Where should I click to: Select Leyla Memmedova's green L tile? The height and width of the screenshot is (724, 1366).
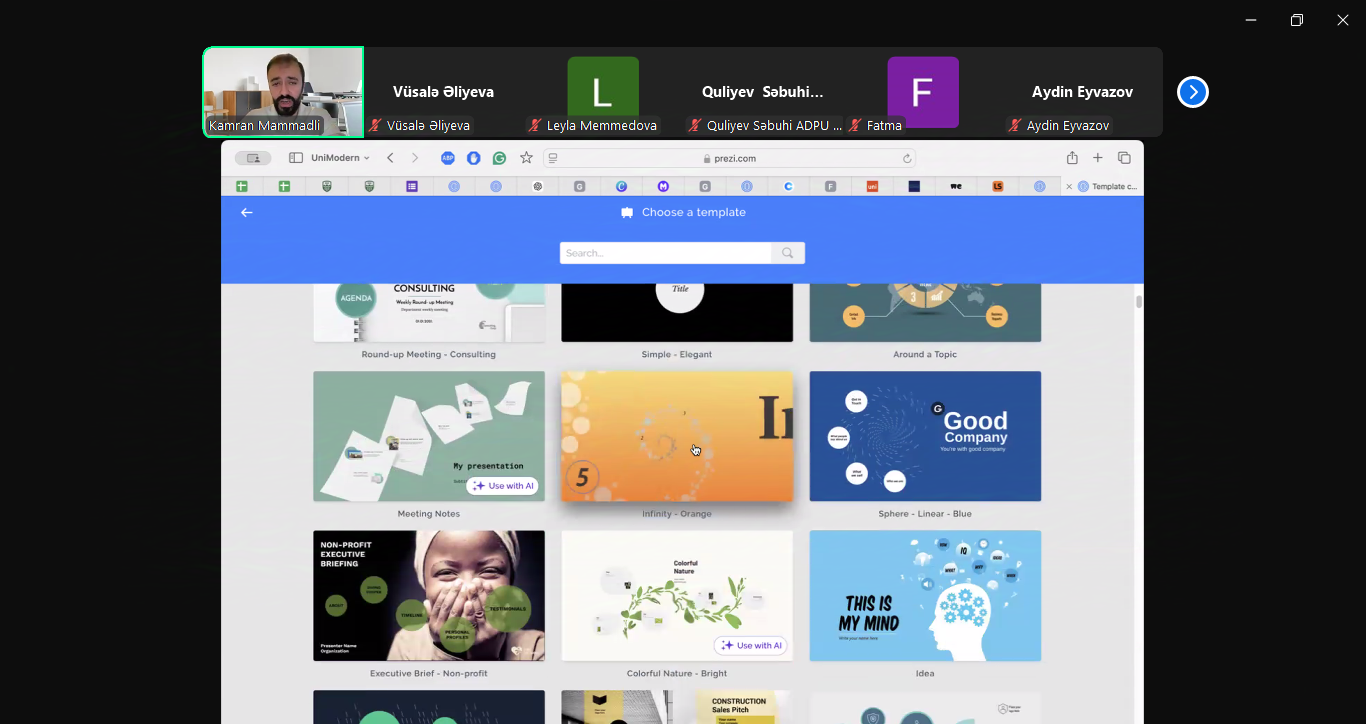click(x=603, y=91)
